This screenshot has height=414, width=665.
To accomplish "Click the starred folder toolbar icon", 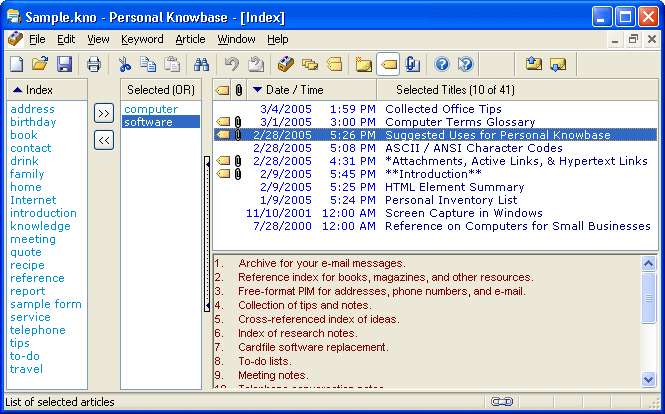I will [364, 64].
